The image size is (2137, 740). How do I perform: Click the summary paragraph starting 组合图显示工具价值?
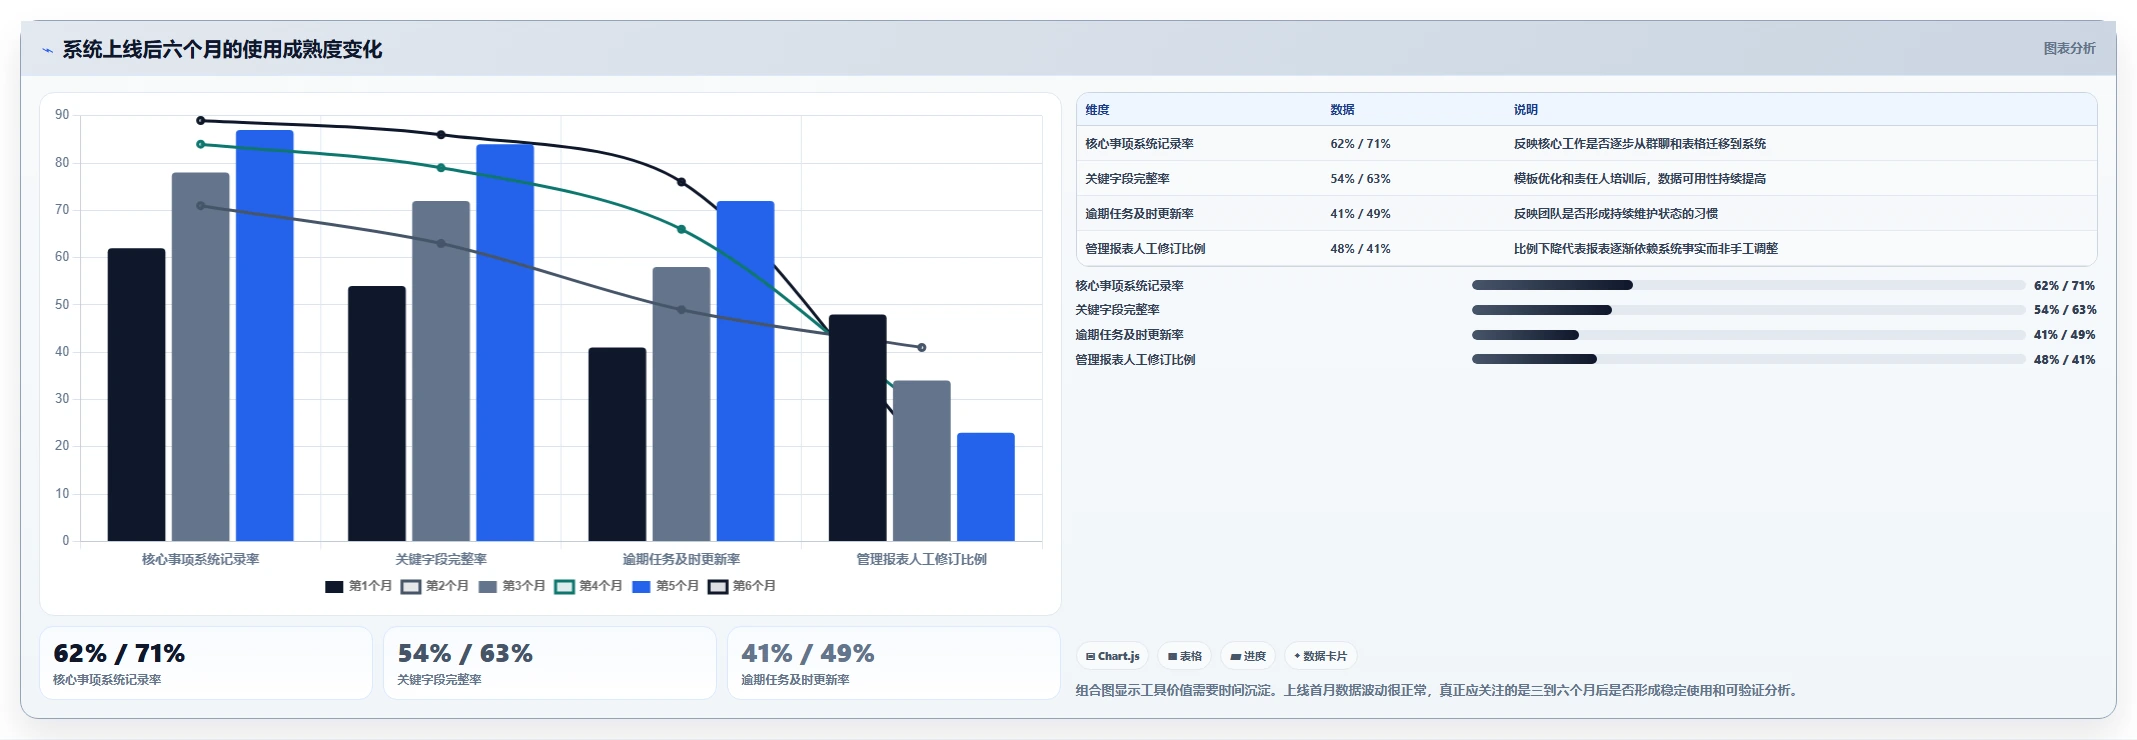(1439, 690)
